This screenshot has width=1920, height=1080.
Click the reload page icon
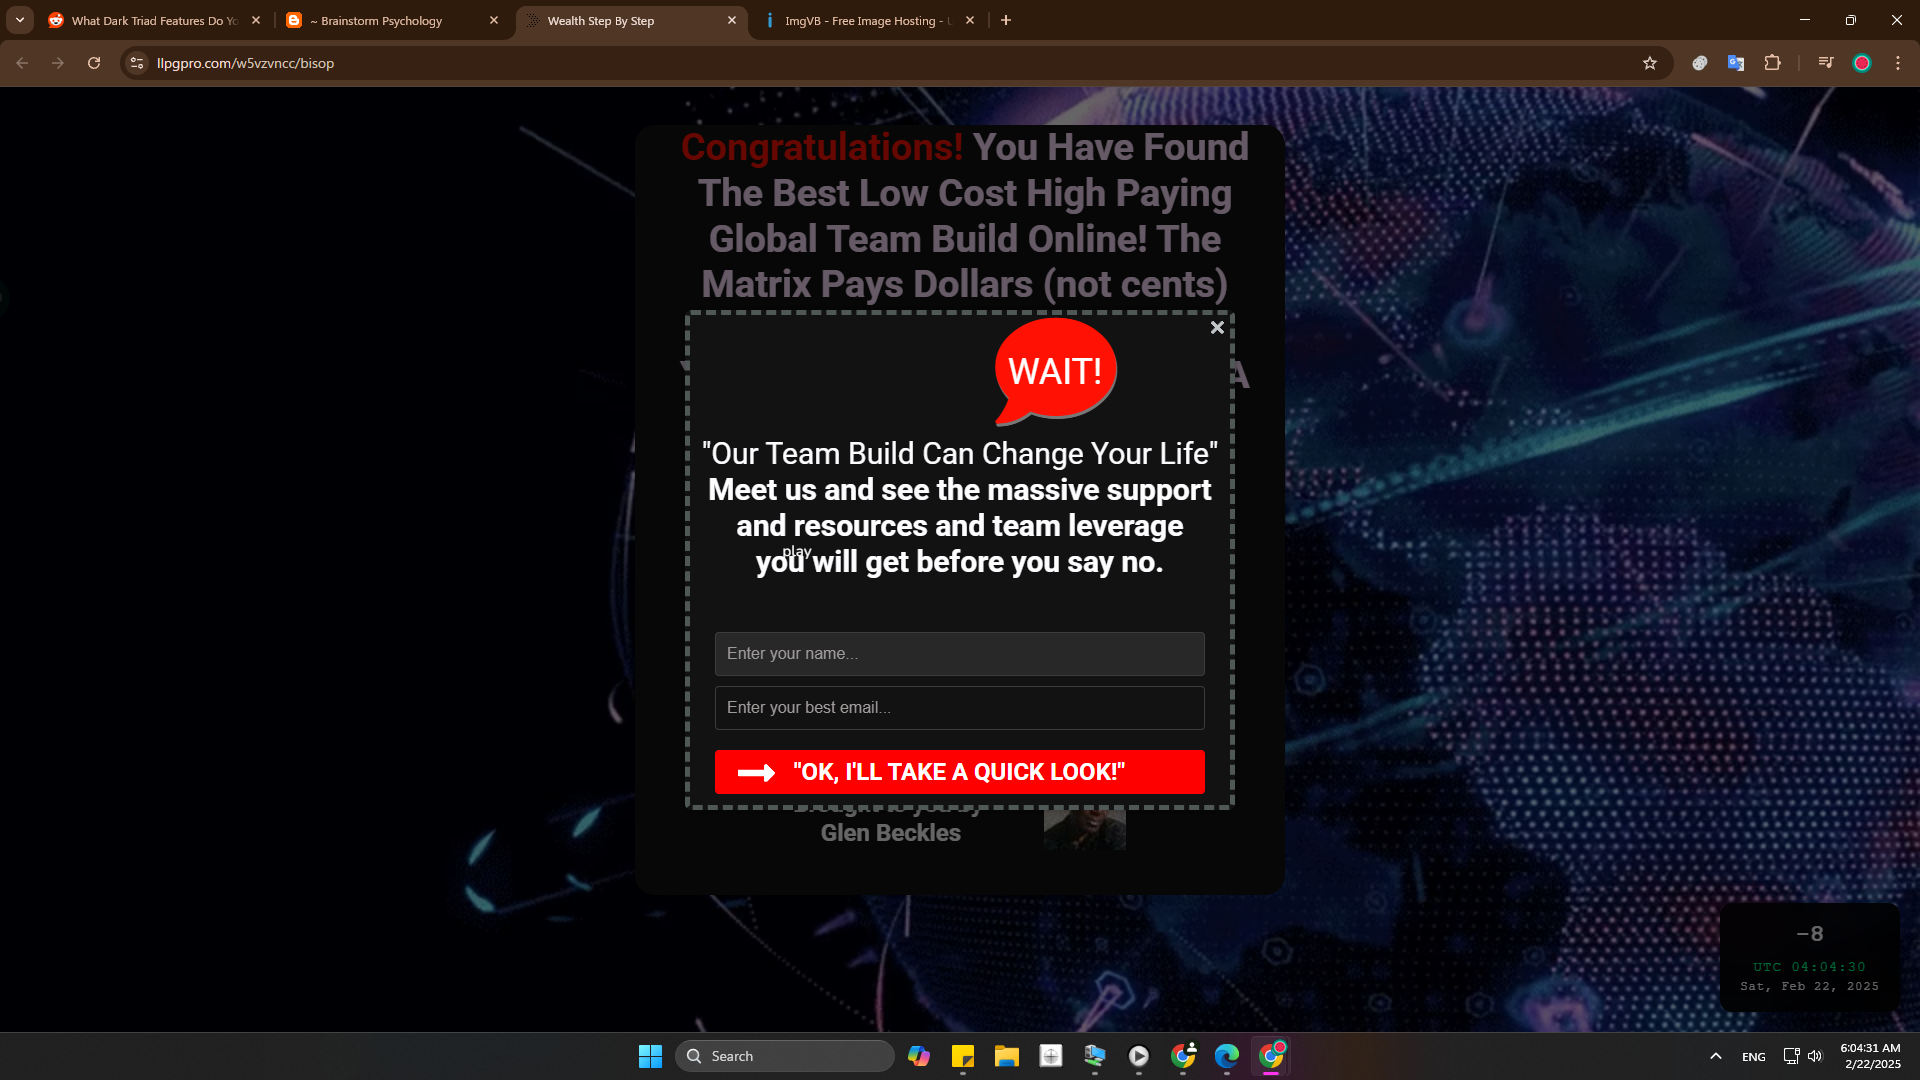click(x=94, y=63)
